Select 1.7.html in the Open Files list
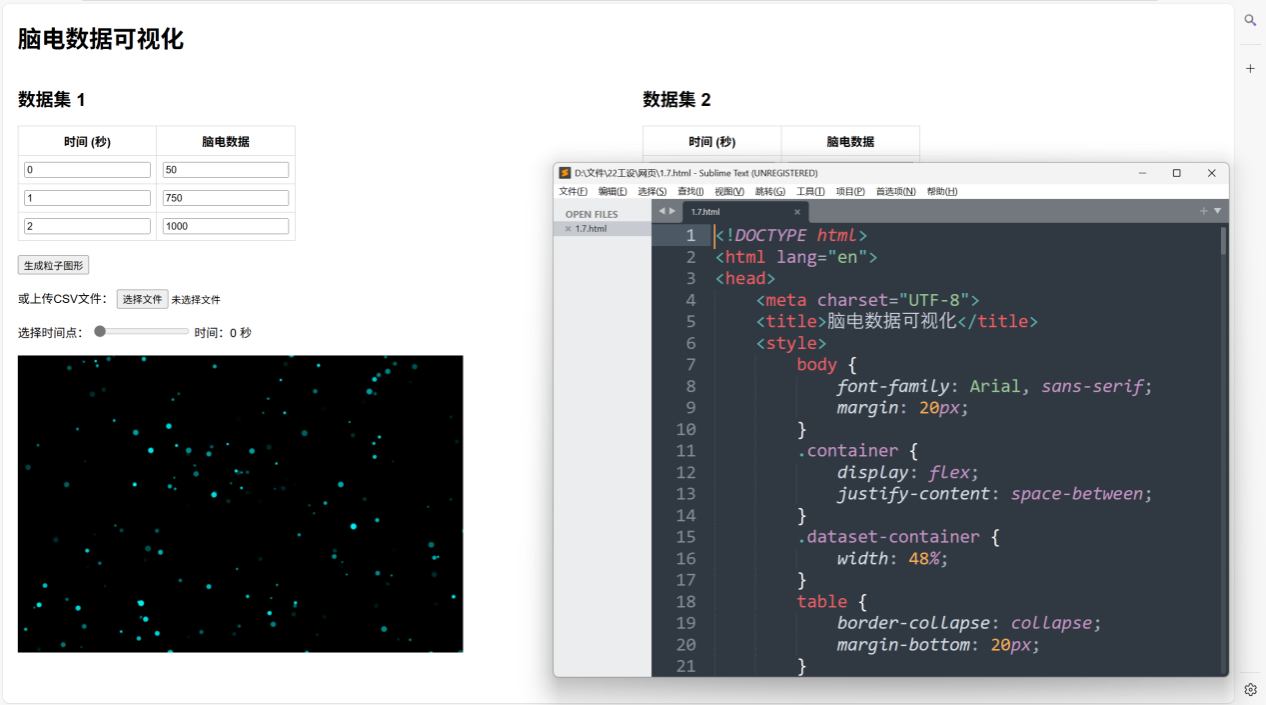 click(x=591, y=229)
